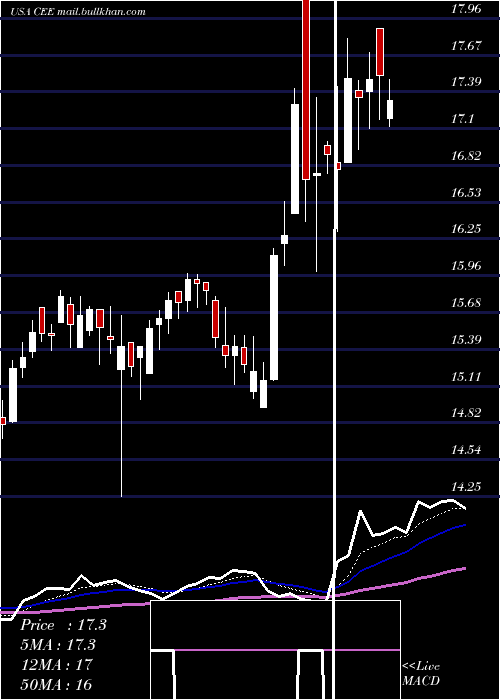The image size is (500, 700).
Task: Click the 17.96 price axis label
Action: [x=466, y=8]
